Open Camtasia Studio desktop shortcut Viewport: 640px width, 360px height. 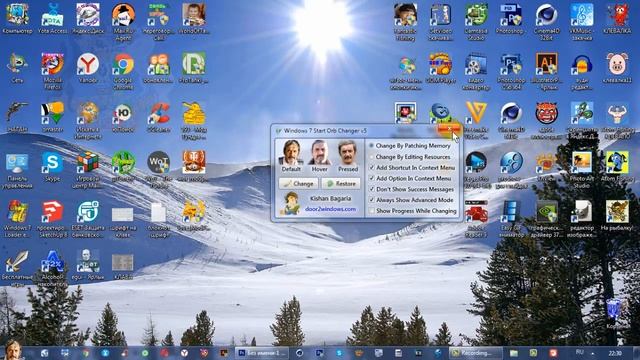[476, 22]
